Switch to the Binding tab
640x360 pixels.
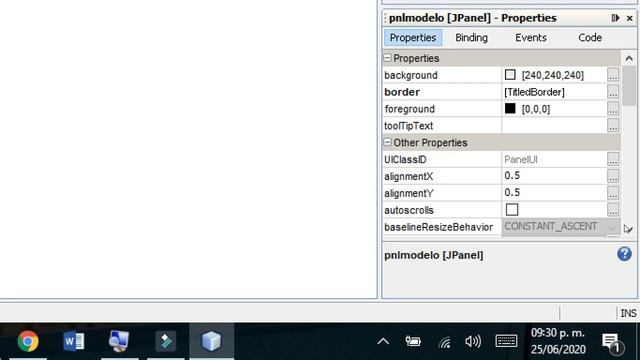tap(471, 38)
